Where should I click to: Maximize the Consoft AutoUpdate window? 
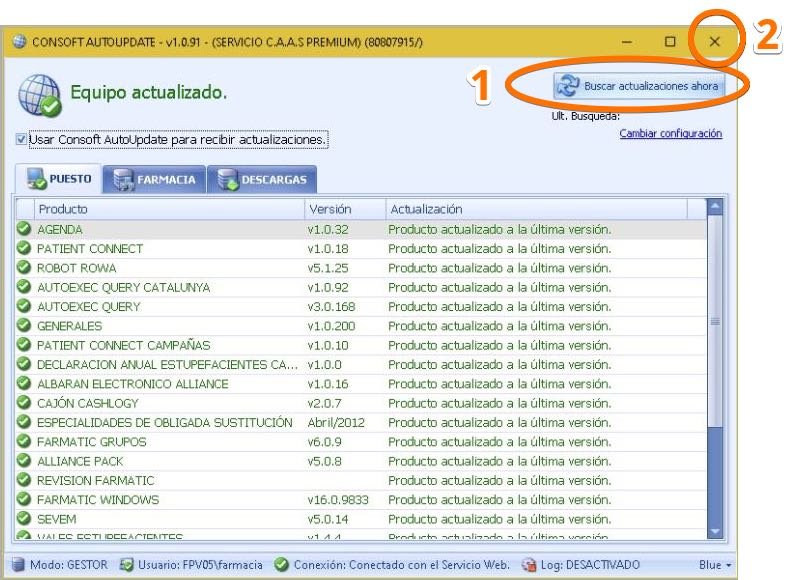pos(670,42)
